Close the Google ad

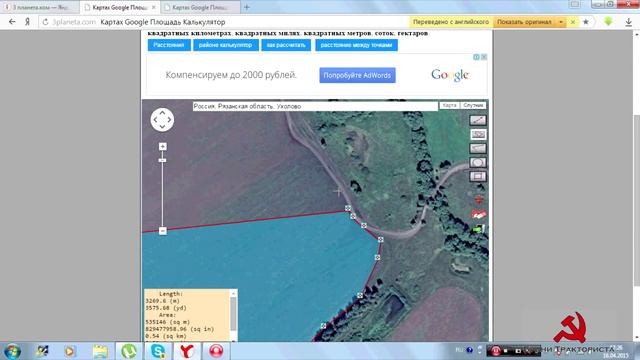pos(484,57)
